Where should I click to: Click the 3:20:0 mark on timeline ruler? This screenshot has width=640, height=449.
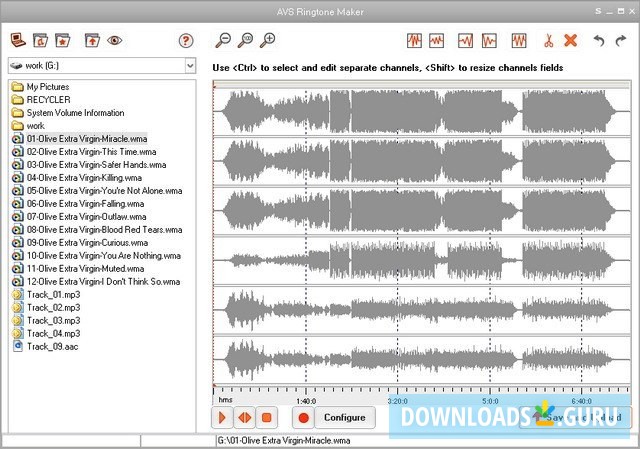pyautogui.click(x=398, y=401)
